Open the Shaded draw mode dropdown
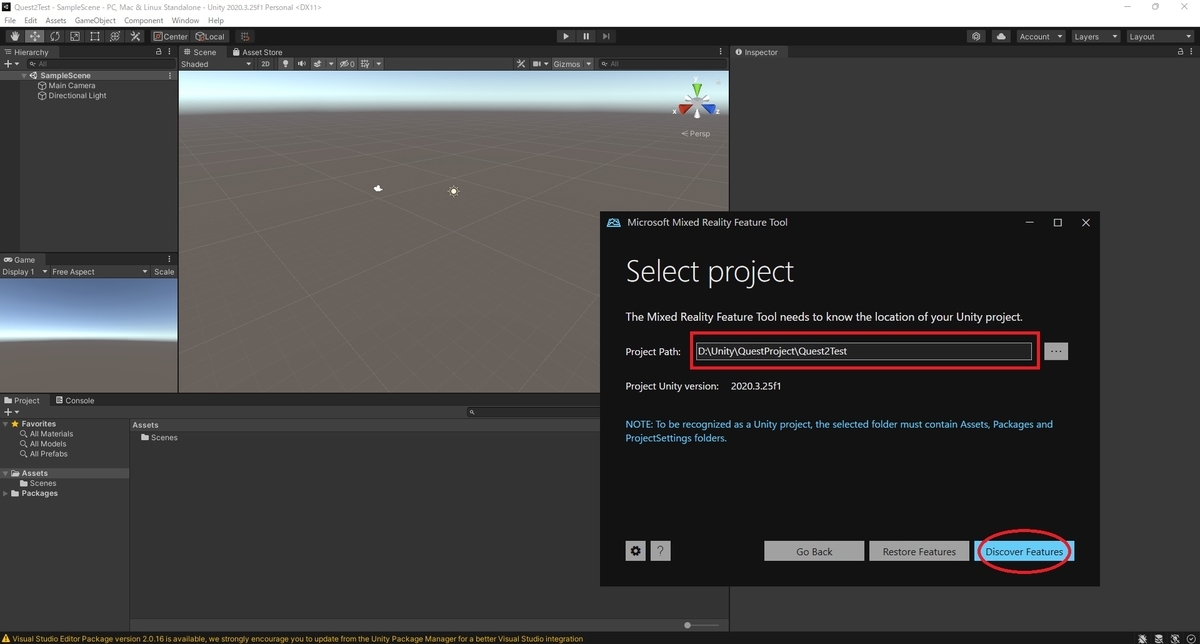The height and width of the screenshot is (644, 1200). click(217, 64)
